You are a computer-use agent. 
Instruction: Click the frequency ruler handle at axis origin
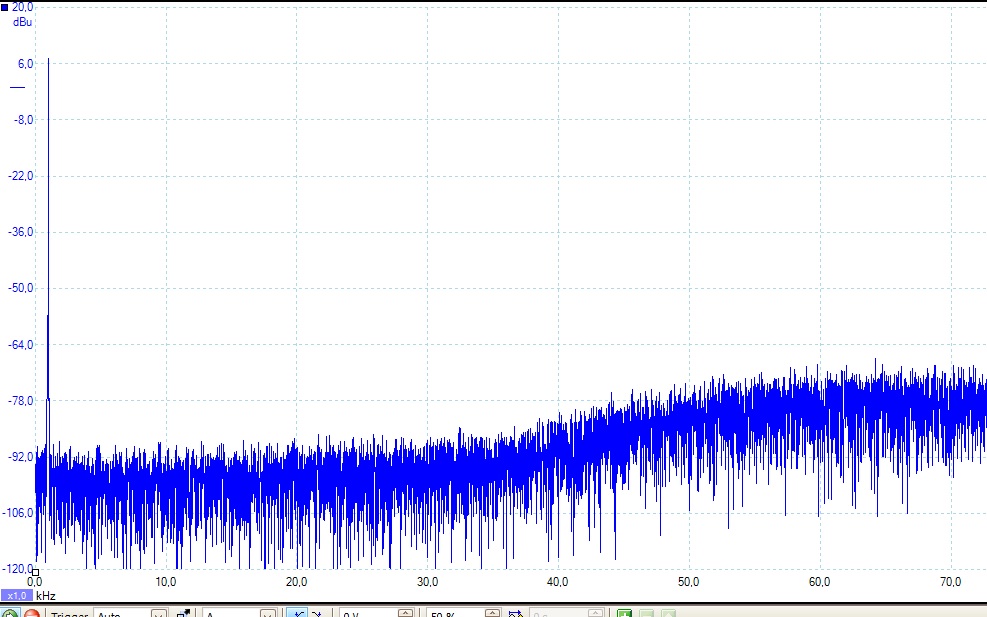coord(35,572)
